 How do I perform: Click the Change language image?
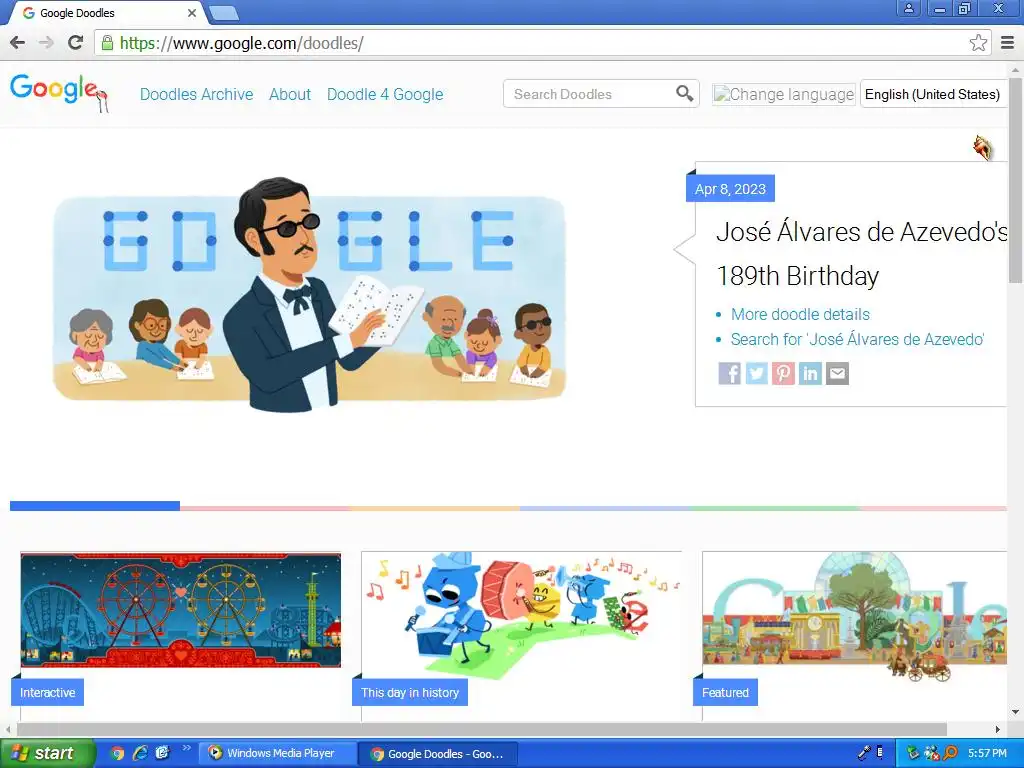pyautogui.click(x=784, y=94)
